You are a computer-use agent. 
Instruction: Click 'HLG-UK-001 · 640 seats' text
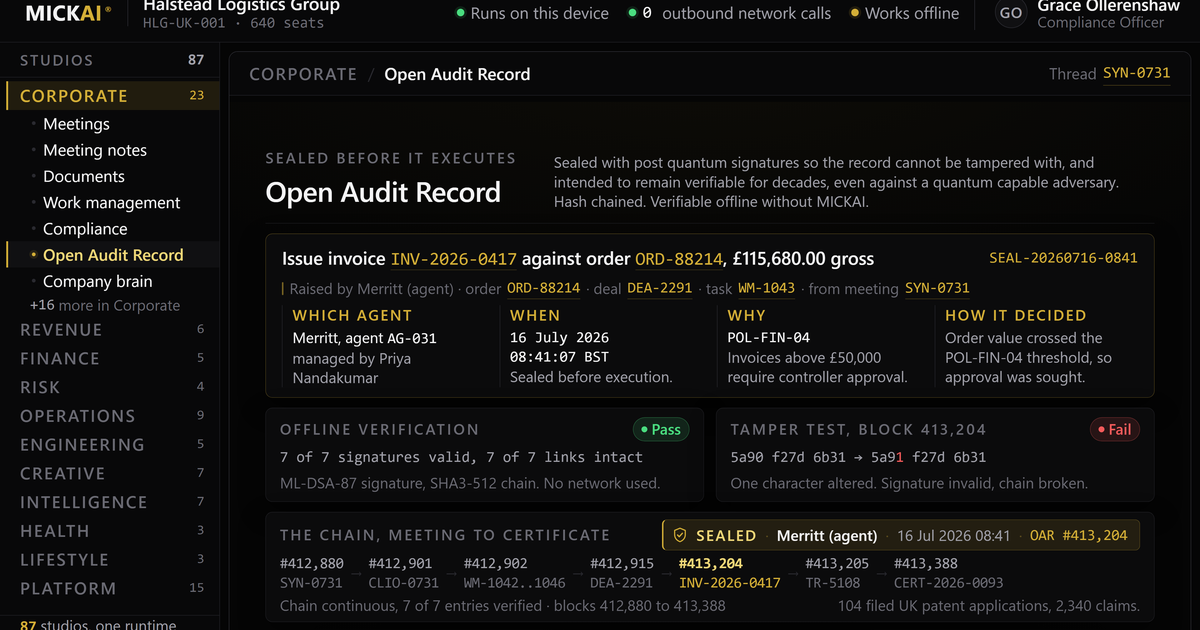coord(234,23)
